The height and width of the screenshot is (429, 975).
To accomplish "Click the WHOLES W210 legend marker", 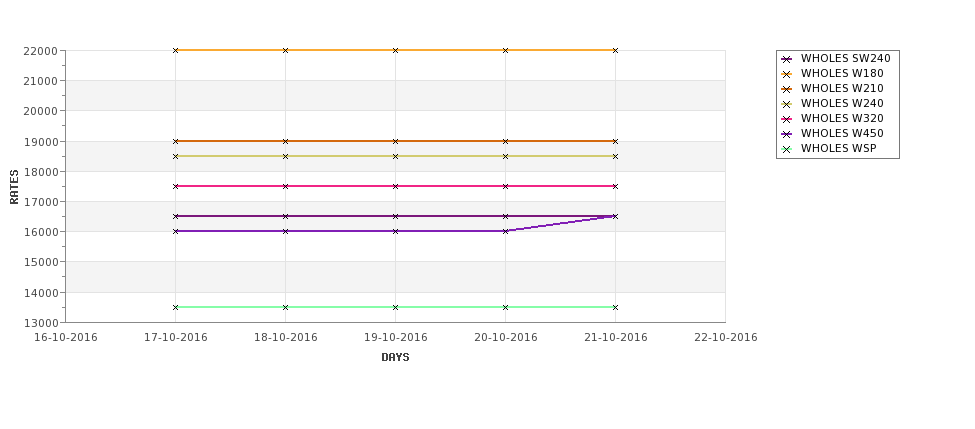I will click(787, 89).
